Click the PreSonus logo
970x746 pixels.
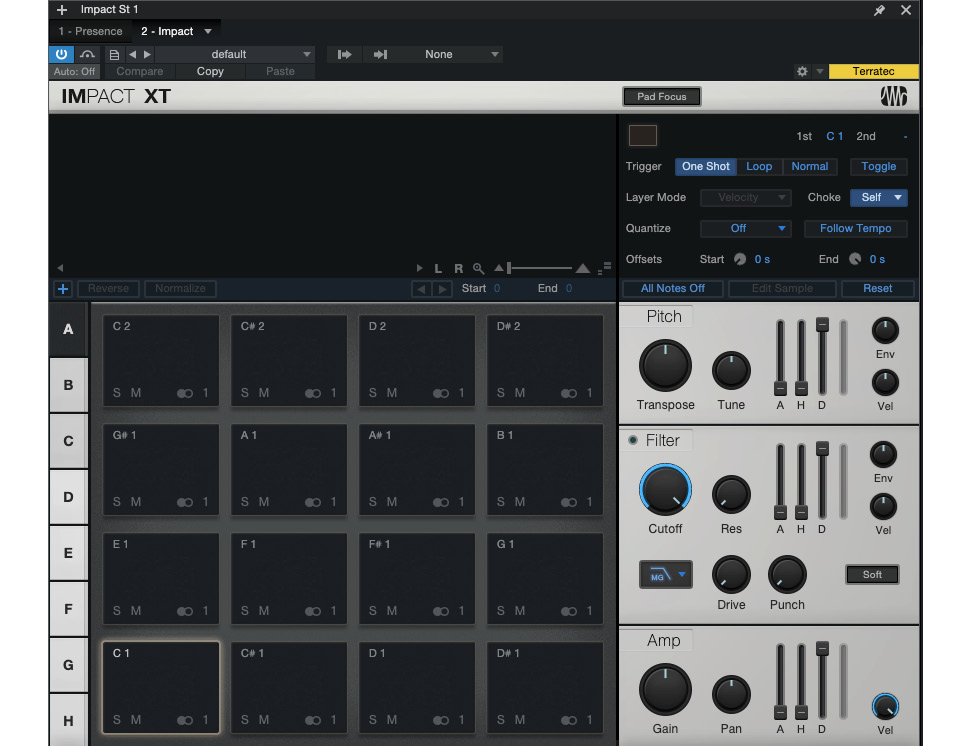894,96
